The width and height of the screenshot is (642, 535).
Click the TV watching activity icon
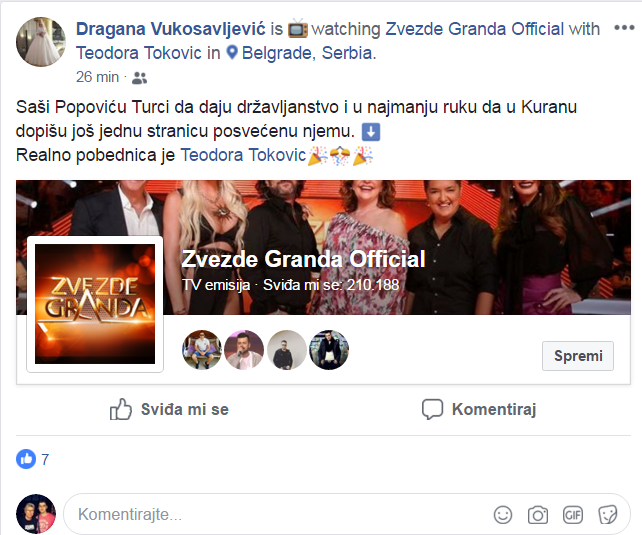tap(298, 29)
